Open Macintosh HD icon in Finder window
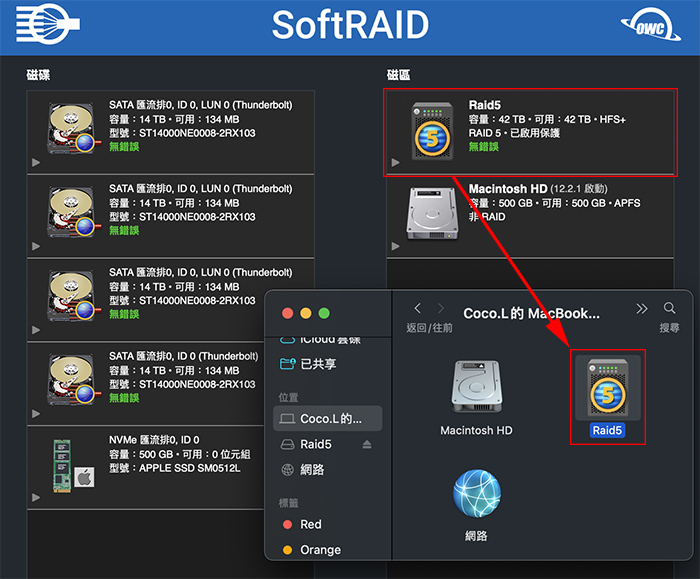 pos(476,386)
